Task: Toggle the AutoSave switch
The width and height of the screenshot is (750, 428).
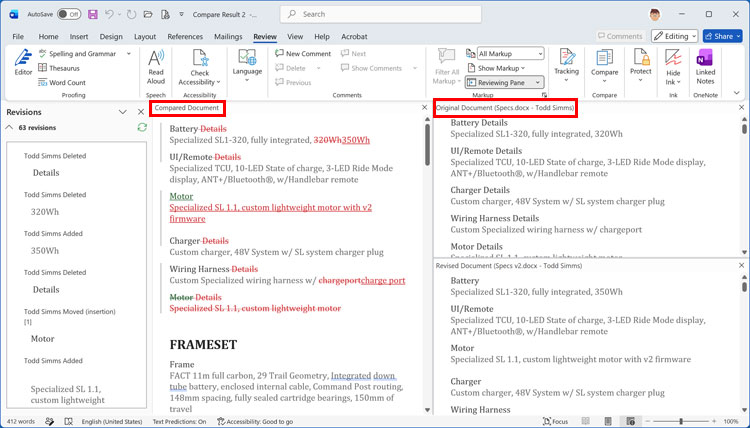Action: click(x=69, y=14)
